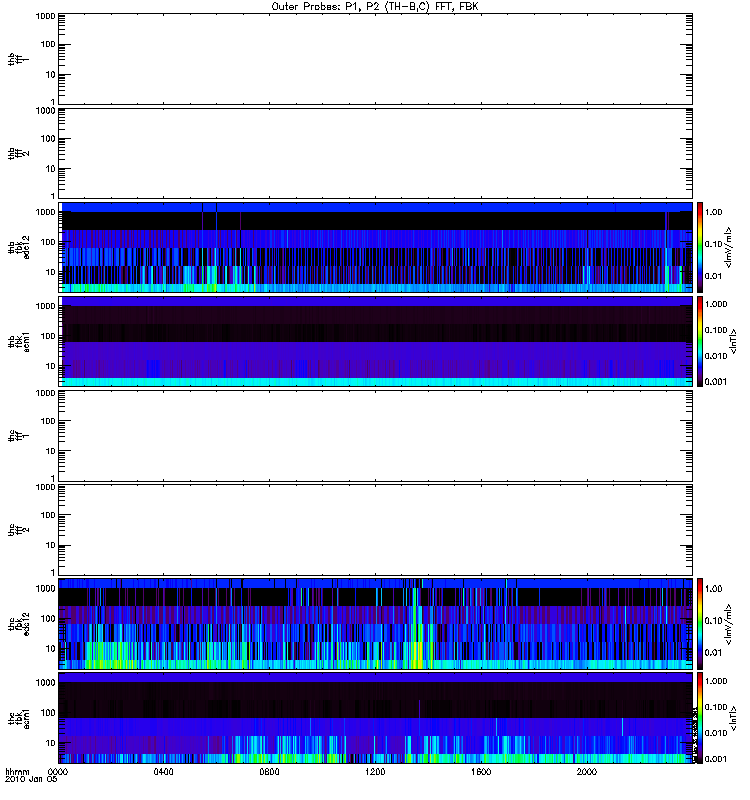Click the thb edc12 mV/m color bar
Viewport: 750px width, 800px height.
pos(700,247)
